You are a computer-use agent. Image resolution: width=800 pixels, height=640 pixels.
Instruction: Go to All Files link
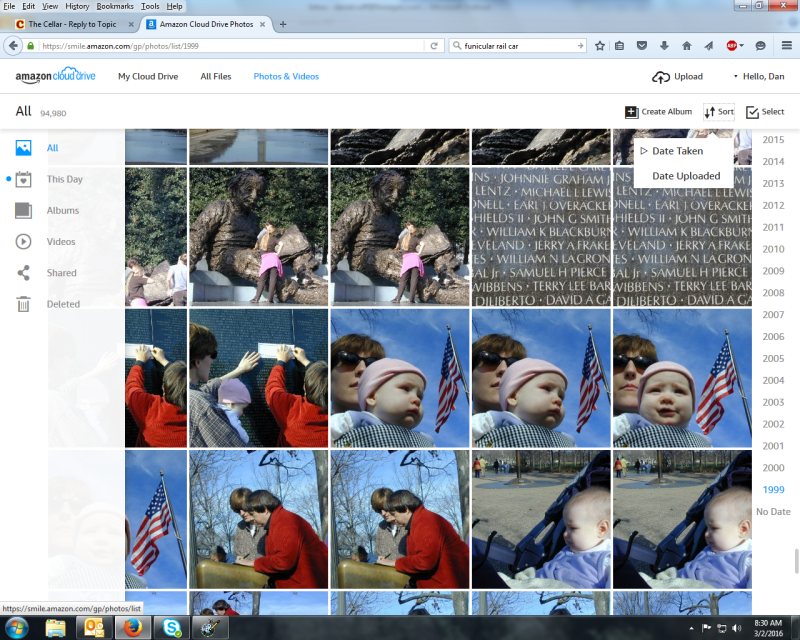(x=215, y=77)
